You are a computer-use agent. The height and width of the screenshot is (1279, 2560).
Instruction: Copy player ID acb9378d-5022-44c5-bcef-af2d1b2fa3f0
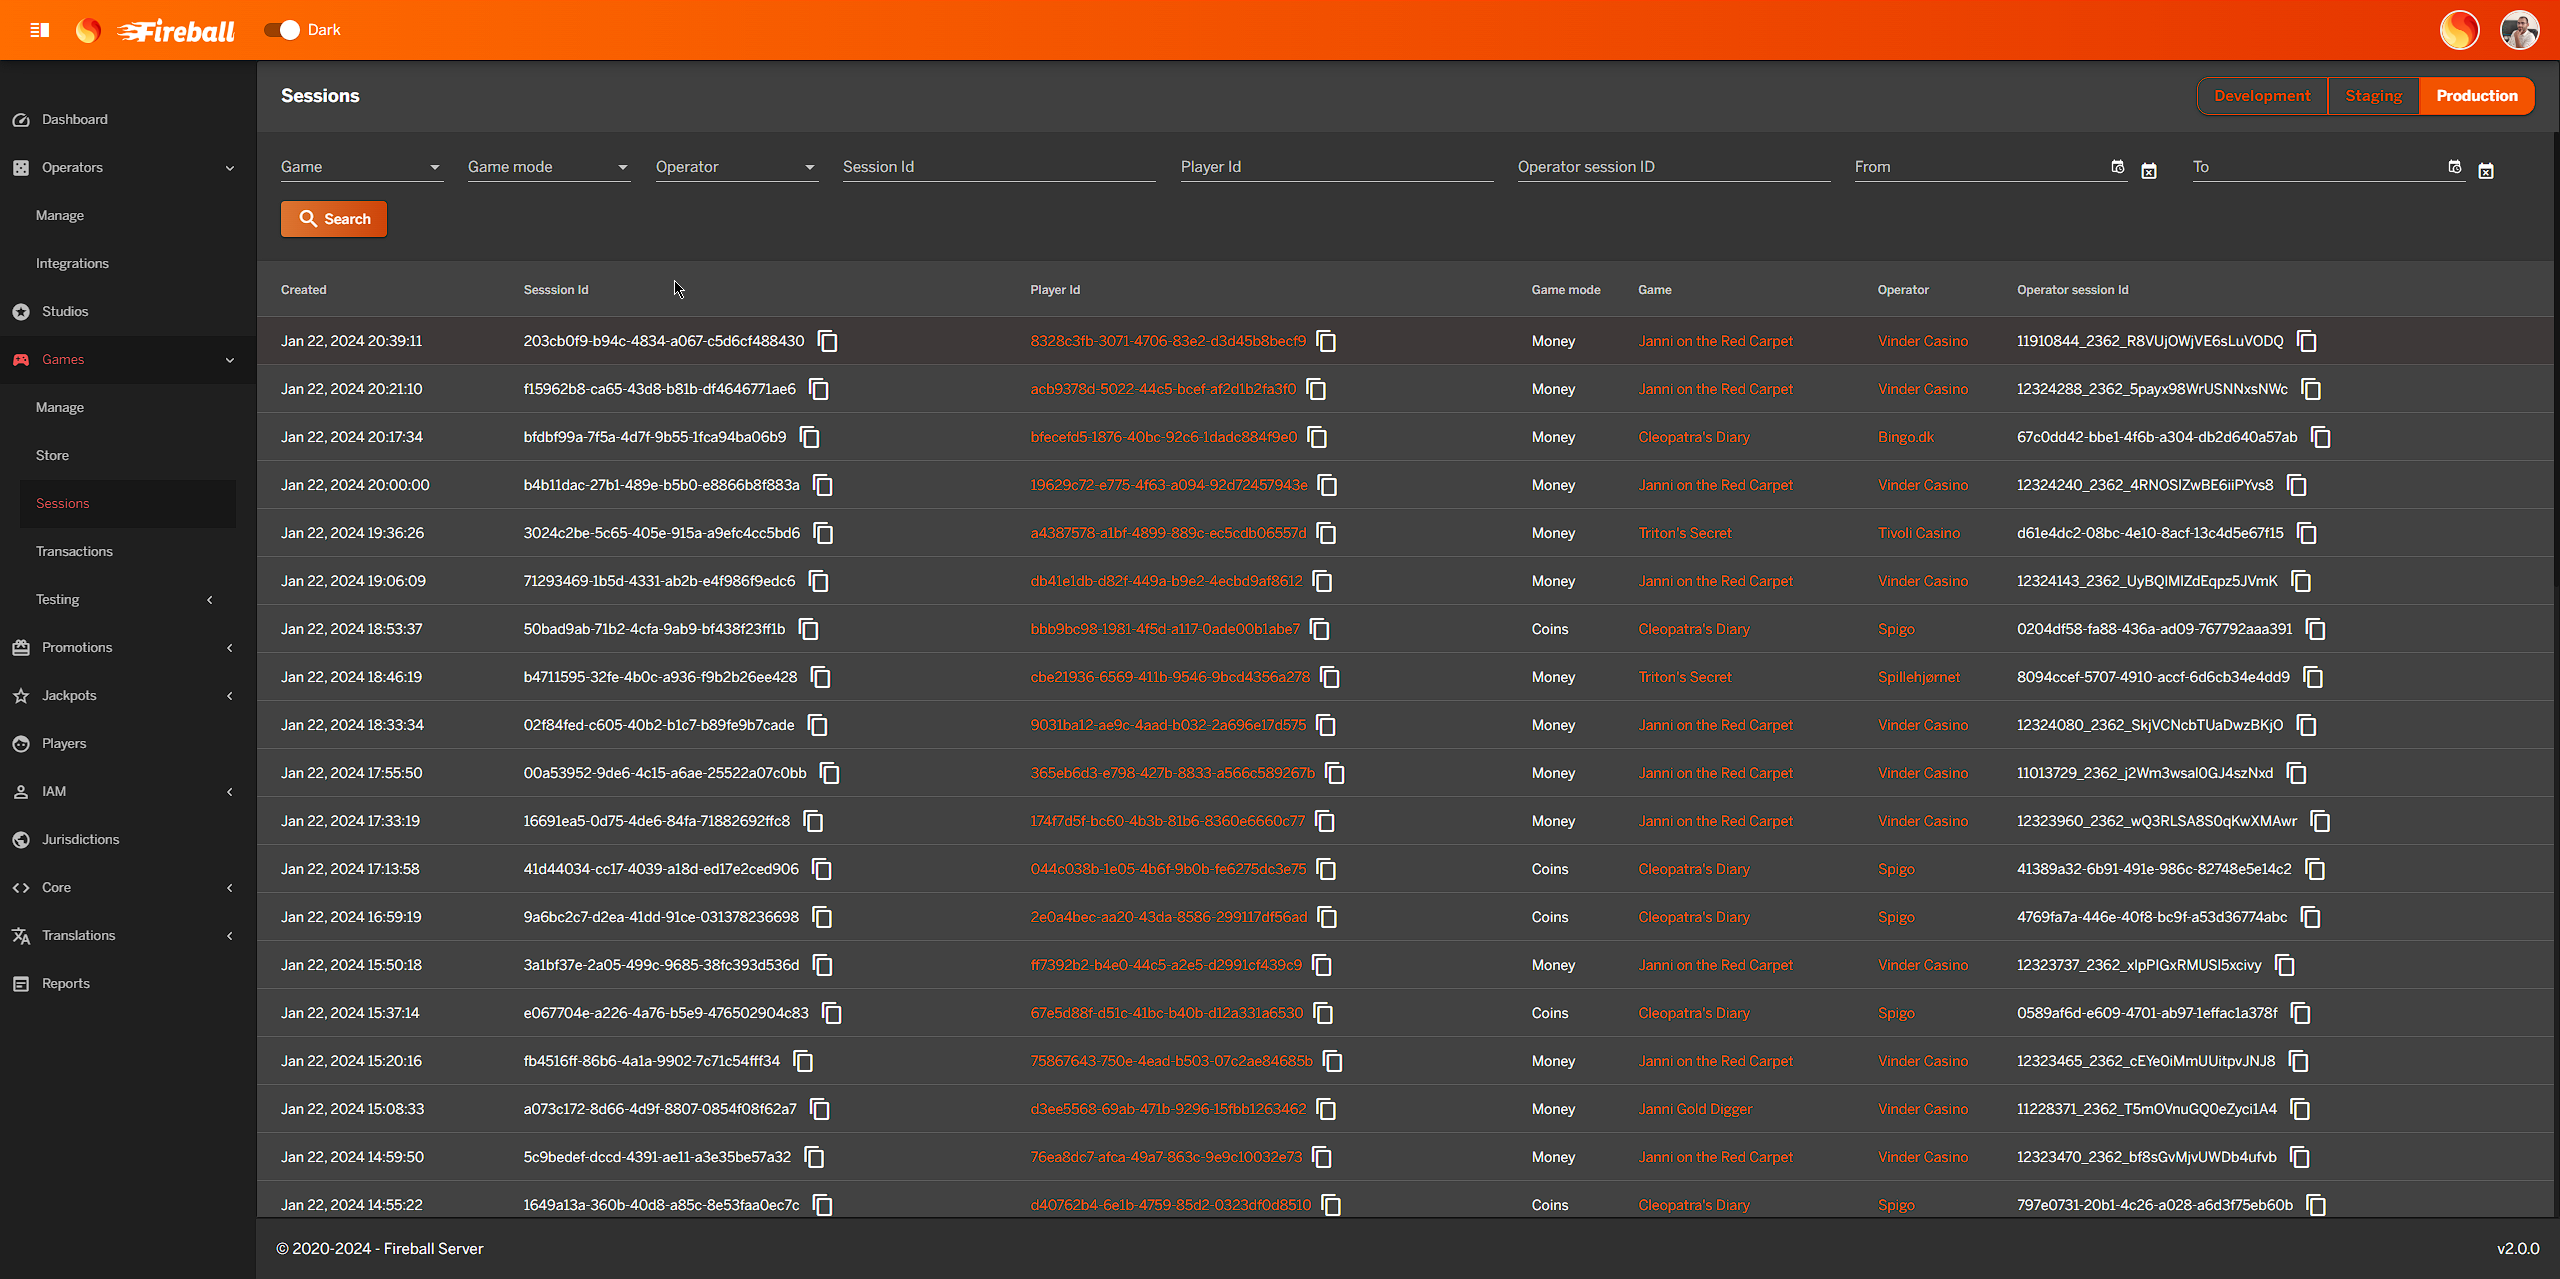click(x=1316, y=390)
